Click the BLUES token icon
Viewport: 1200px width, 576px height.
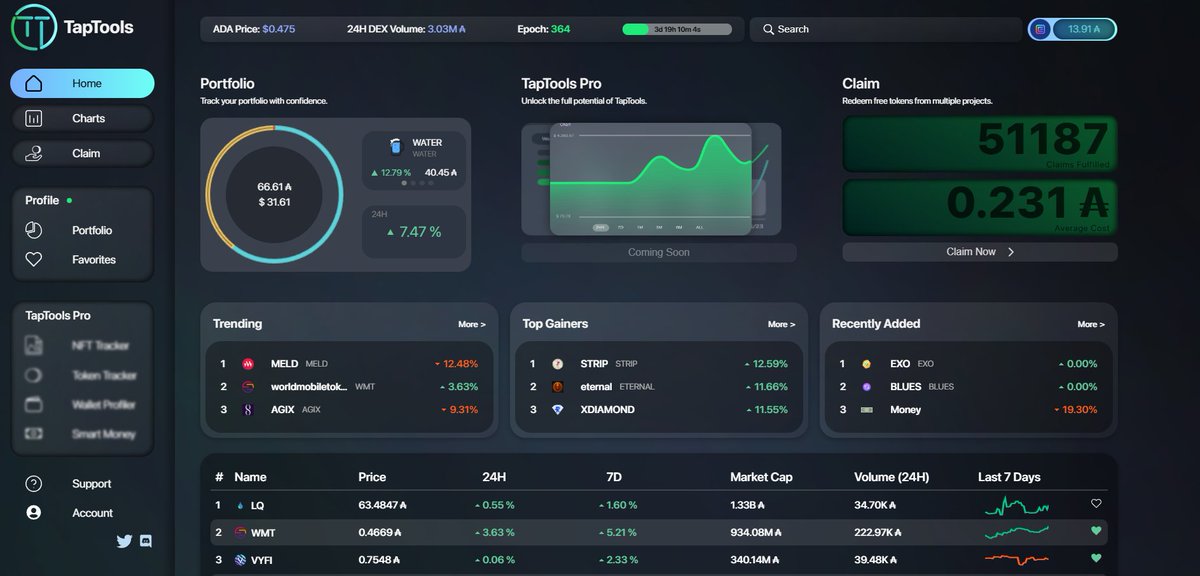(x=867, y=387)
